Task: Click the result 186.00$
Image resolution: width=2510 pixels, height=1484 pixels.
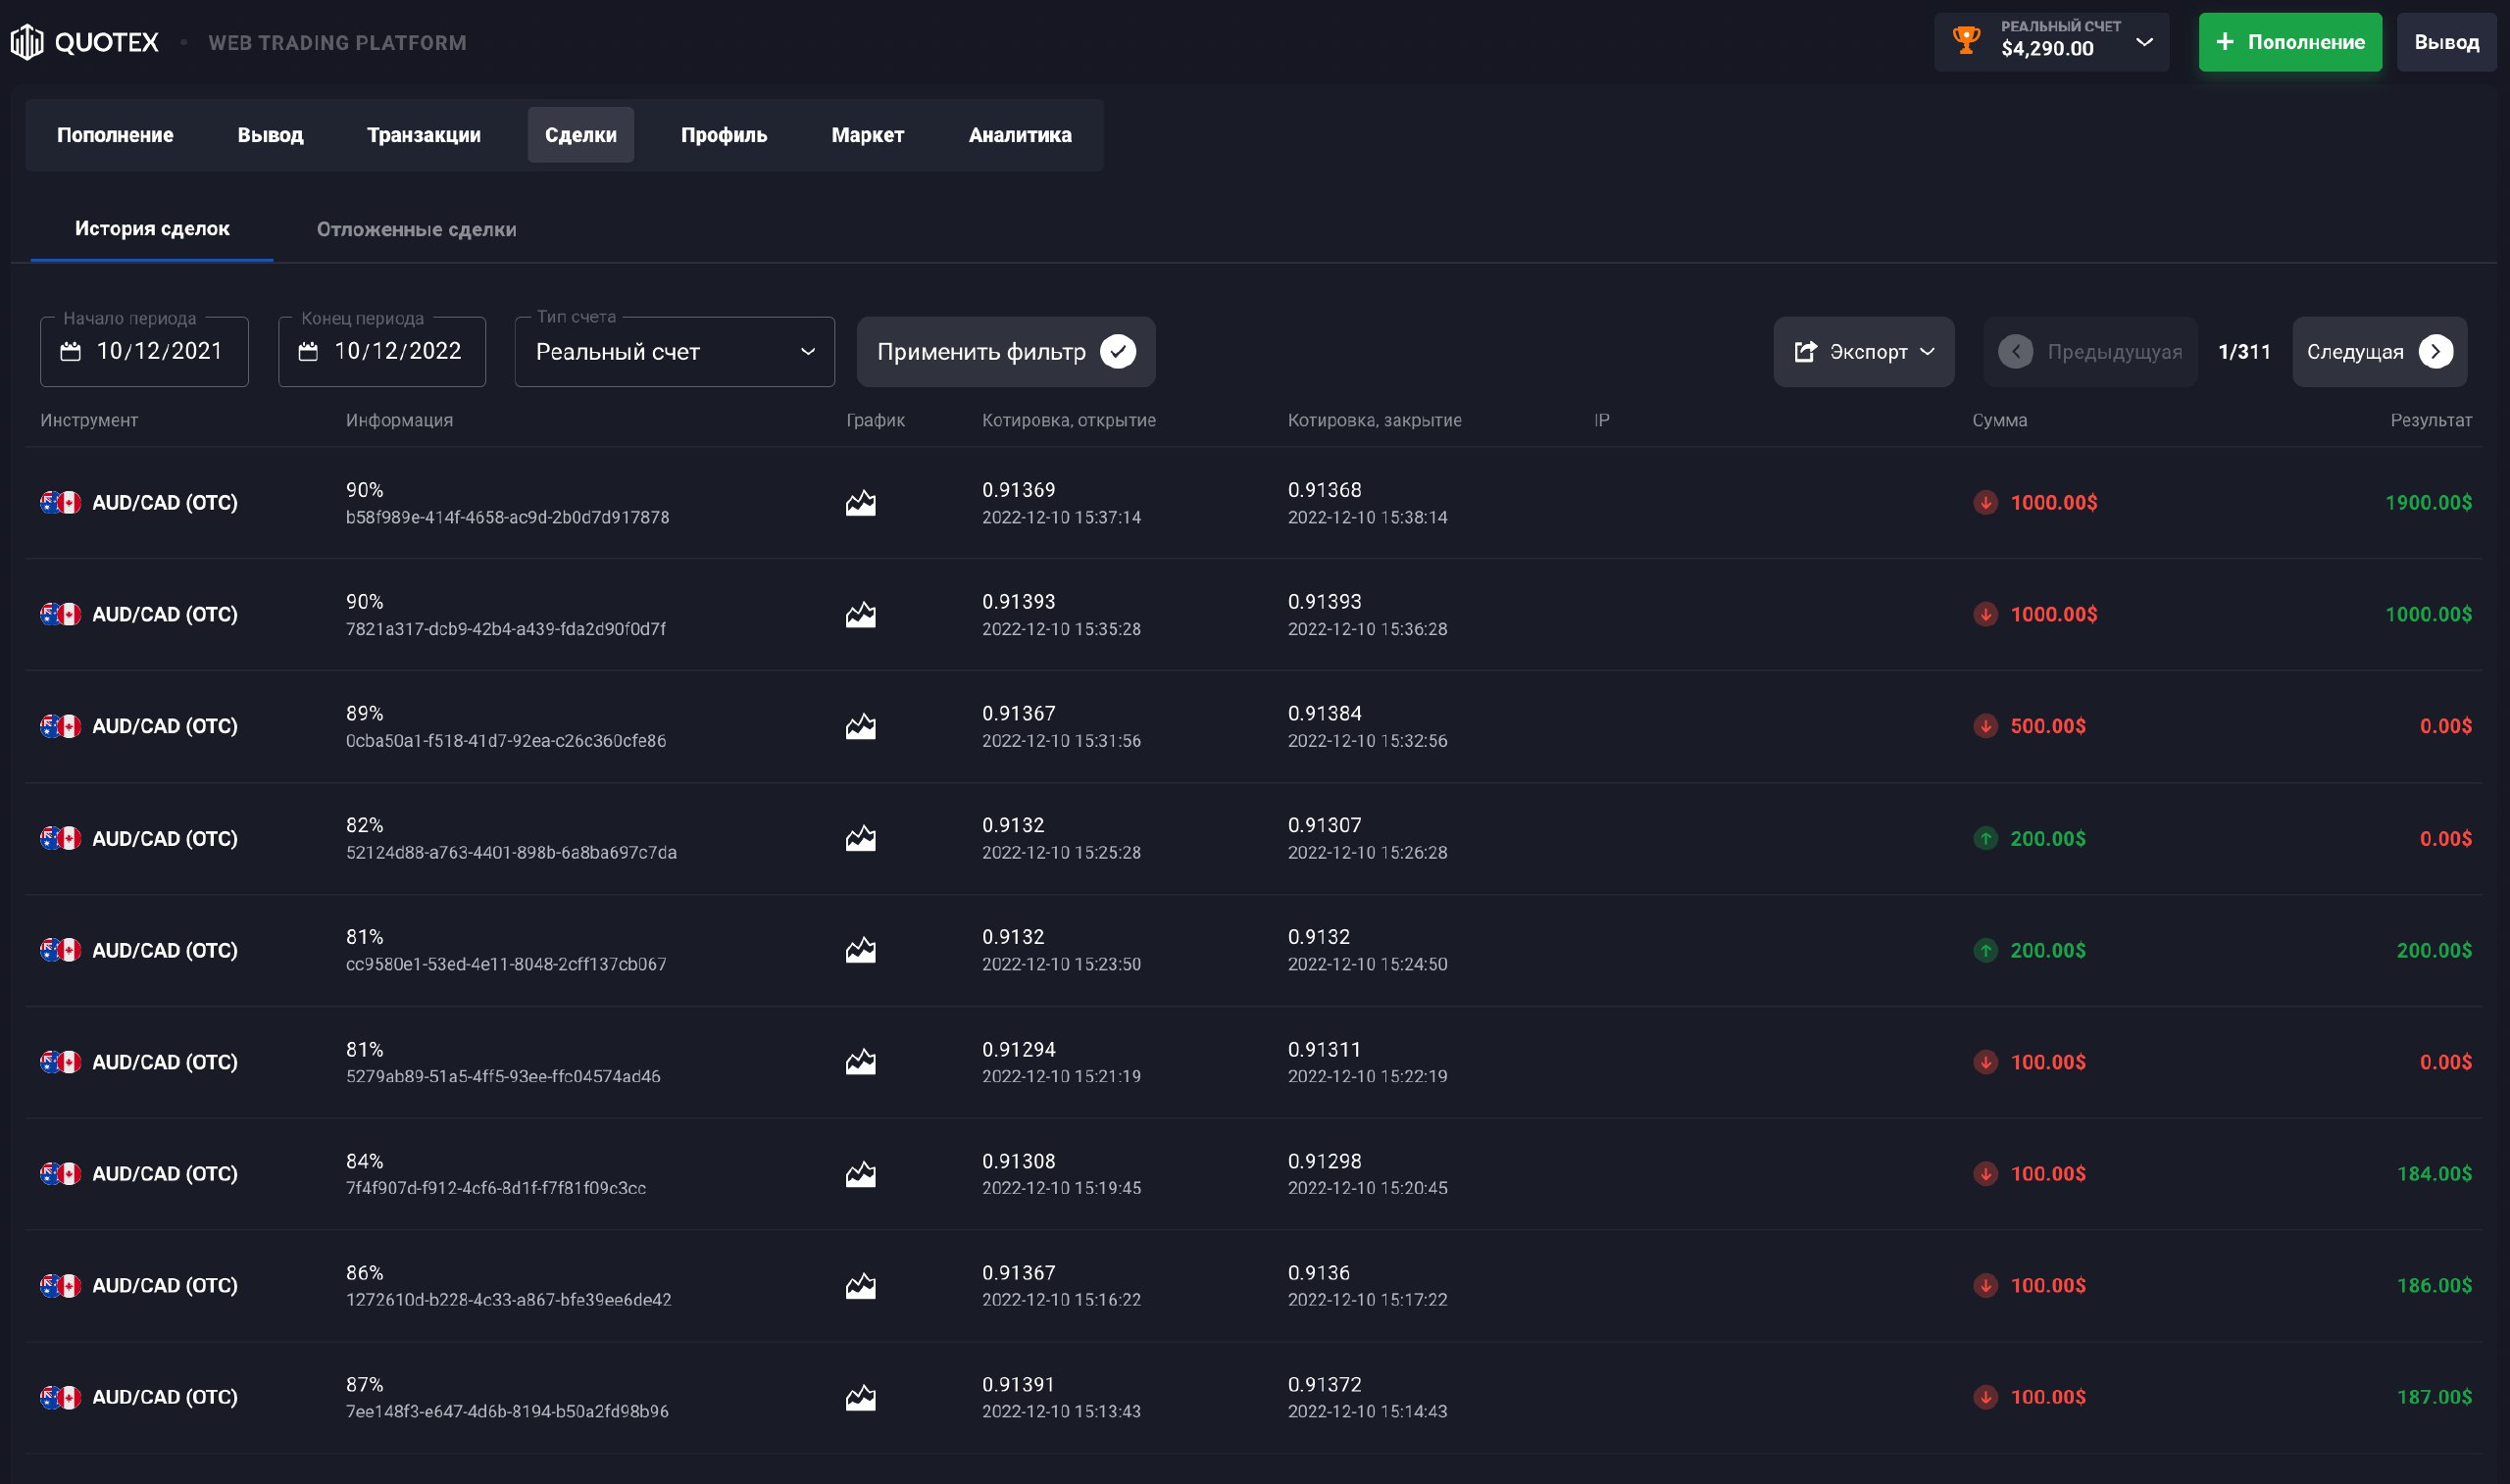Action: [2434, 1286]
